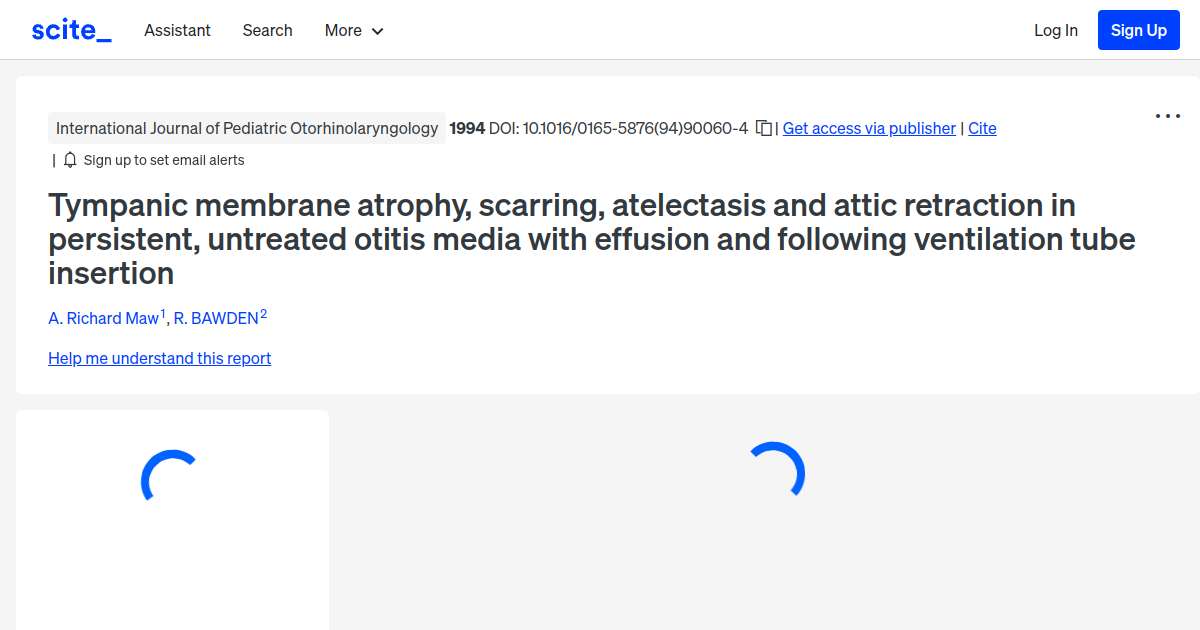This screenshot has height=630, width=1200.
Task: Click the superscript 1 after A. Richard Maw
Action: click(x=161, y=312)
